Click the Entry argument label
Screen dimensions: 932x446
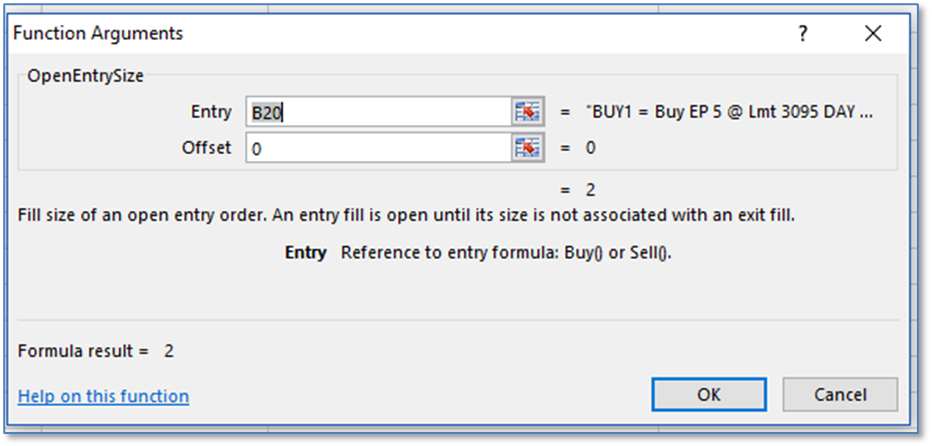[x=210, y=112]
